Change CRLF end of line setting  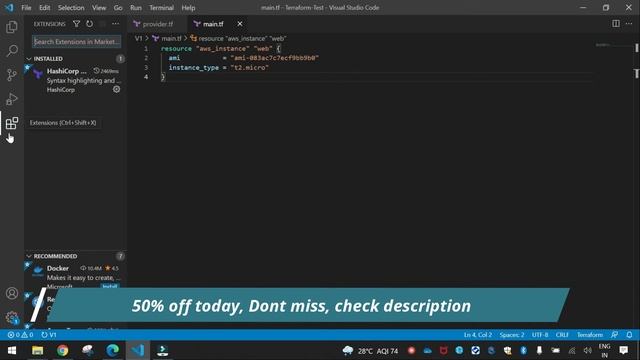562,335
